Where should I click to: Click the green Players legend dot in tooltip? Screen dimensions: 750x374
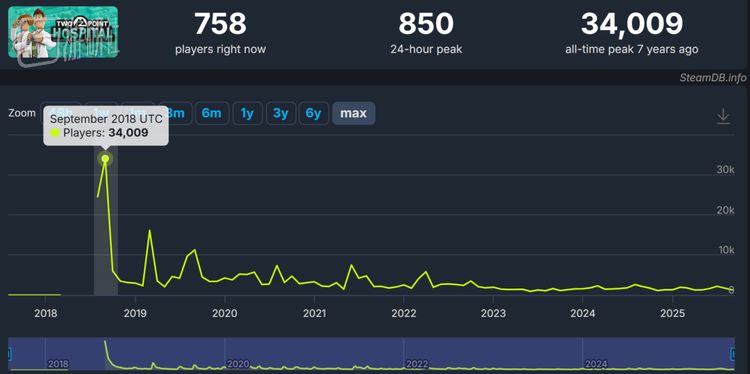tap(55, 133)
